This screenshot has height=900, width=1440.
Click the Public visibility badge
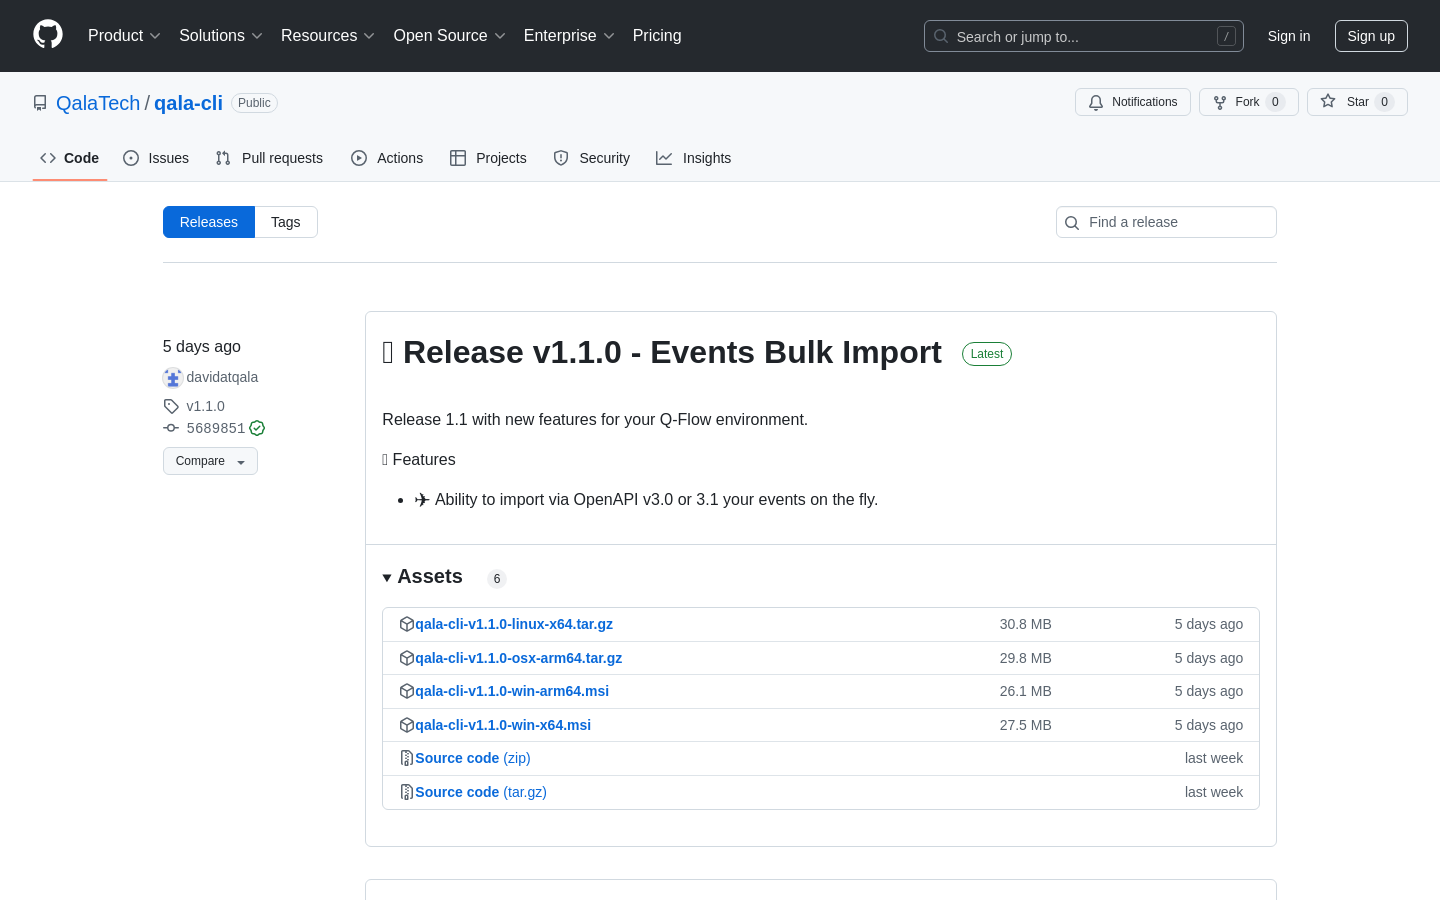pyautogui.click(x=254, y=103)
